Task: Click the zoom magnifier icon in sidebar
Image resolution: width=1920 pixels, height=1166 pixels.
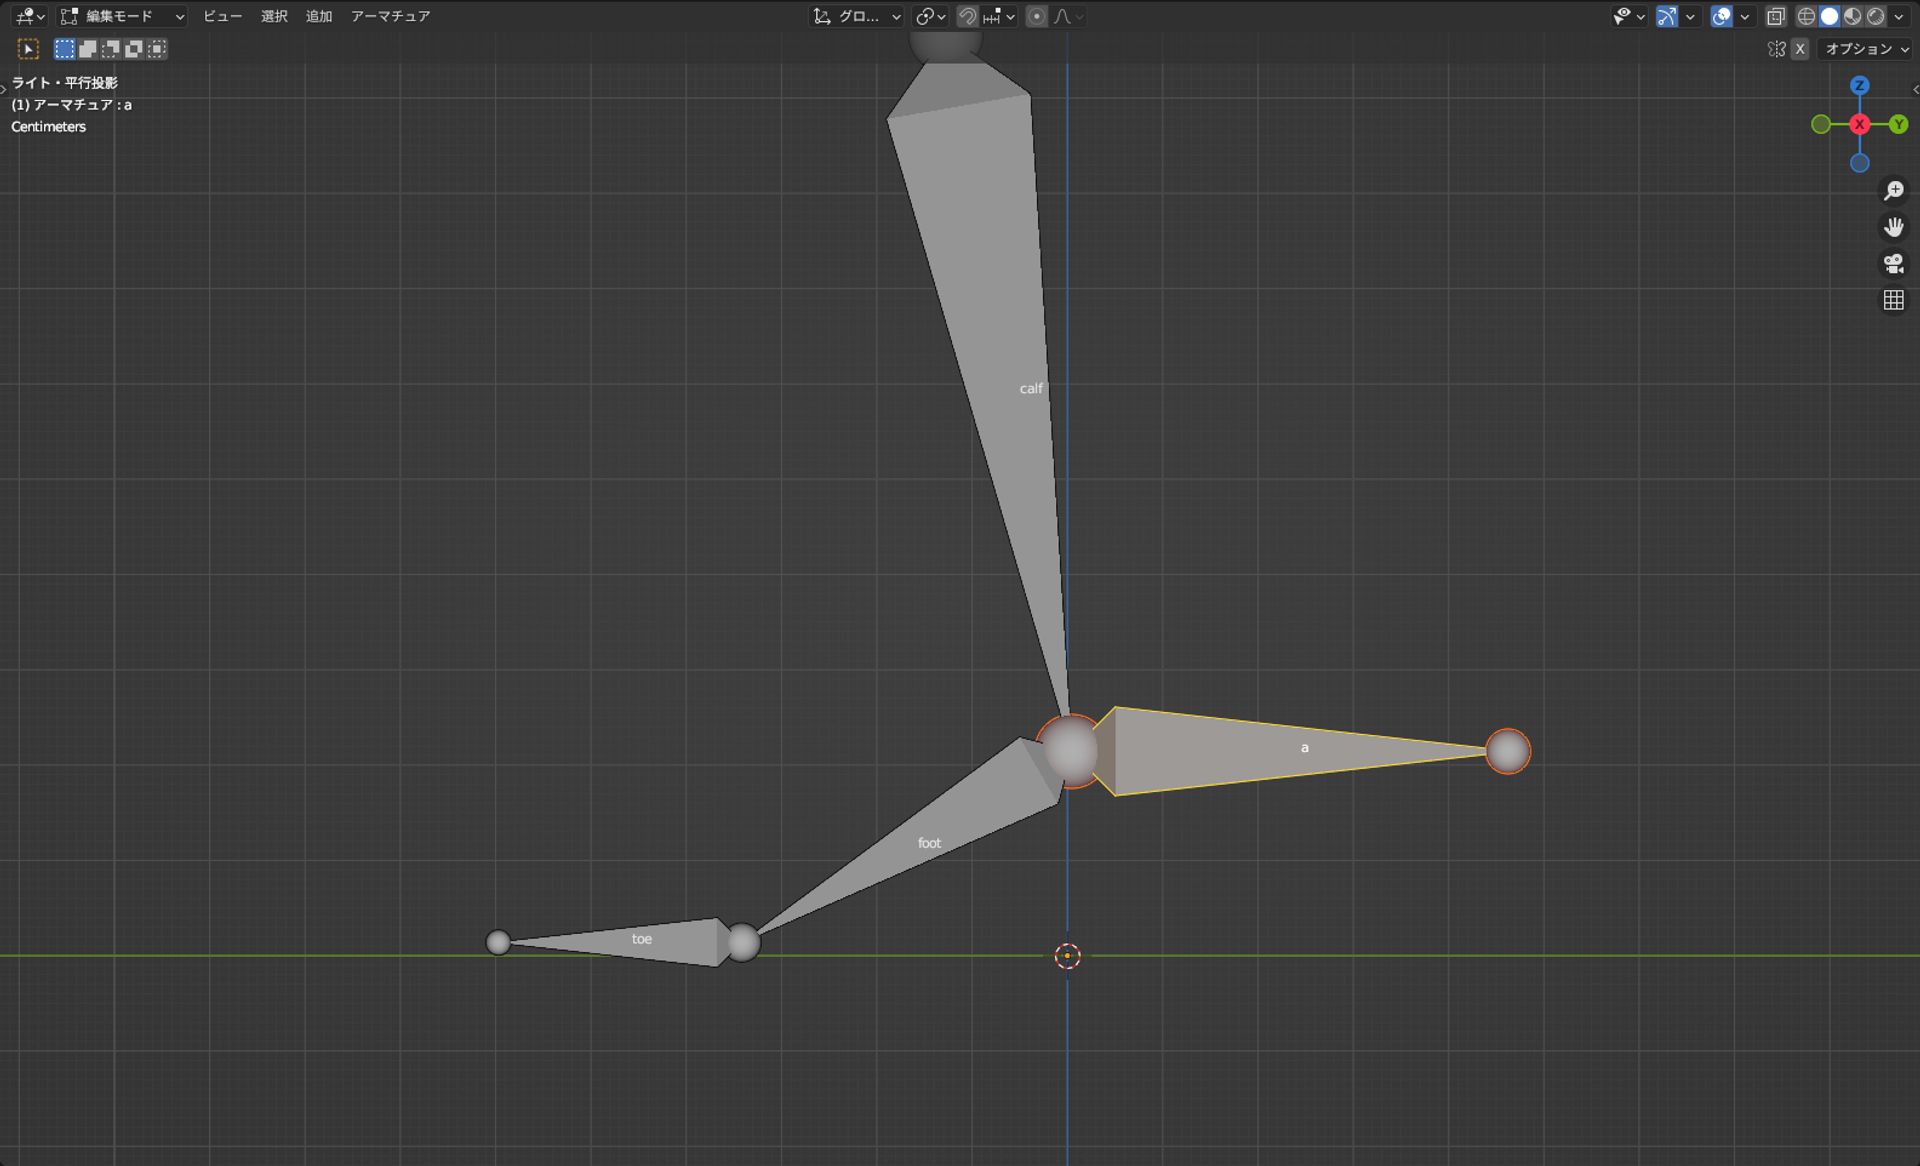Action: 1893,190
